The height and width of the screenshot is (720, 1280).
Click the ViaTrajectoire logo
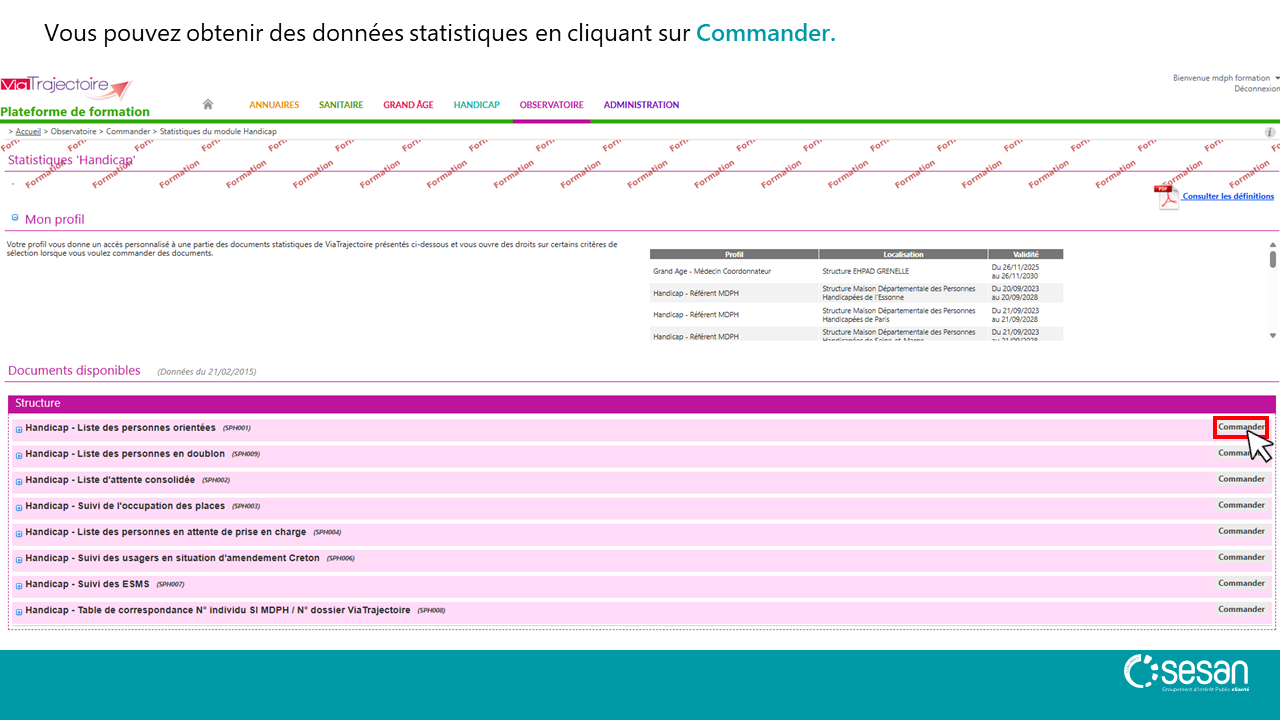coord(66,87)
